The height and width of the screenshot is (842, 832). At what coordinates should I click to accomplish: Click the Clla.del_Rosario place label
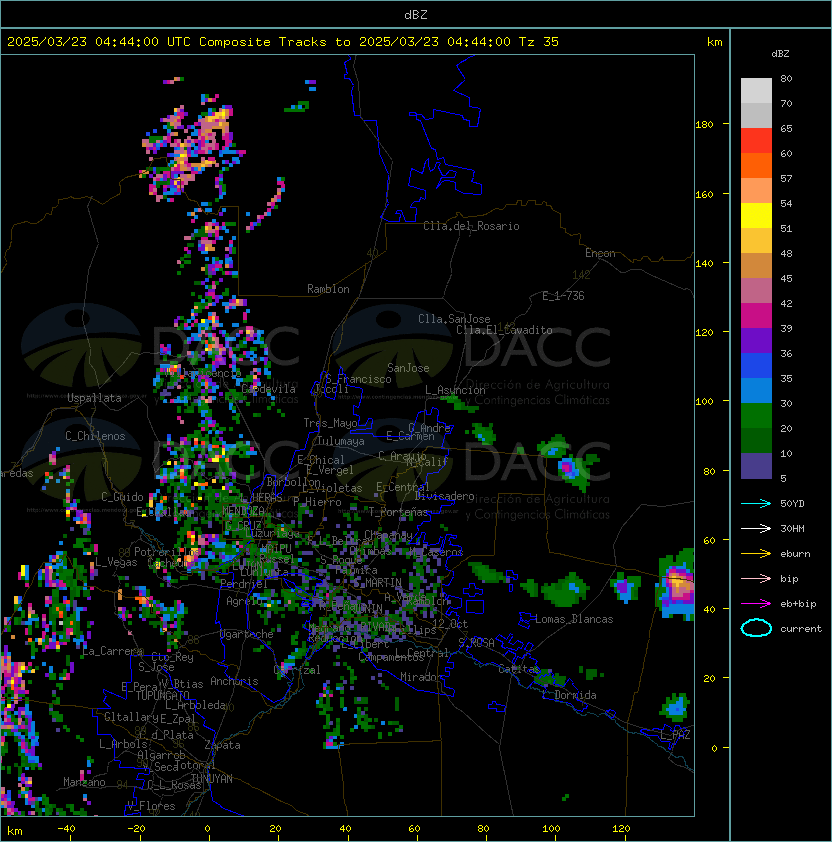[471, 226]
